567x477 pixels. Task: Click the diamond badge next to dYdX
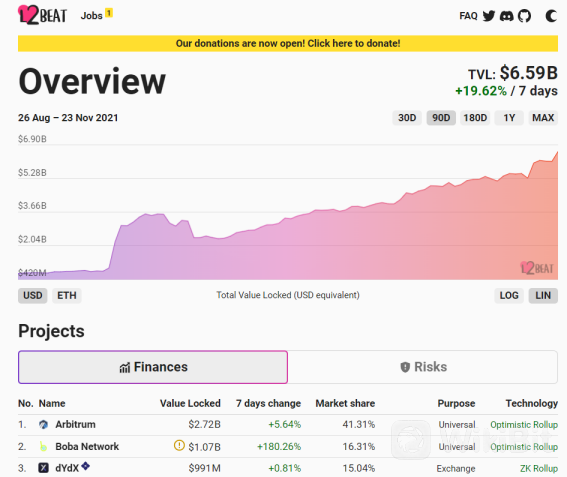coord(85,466)
